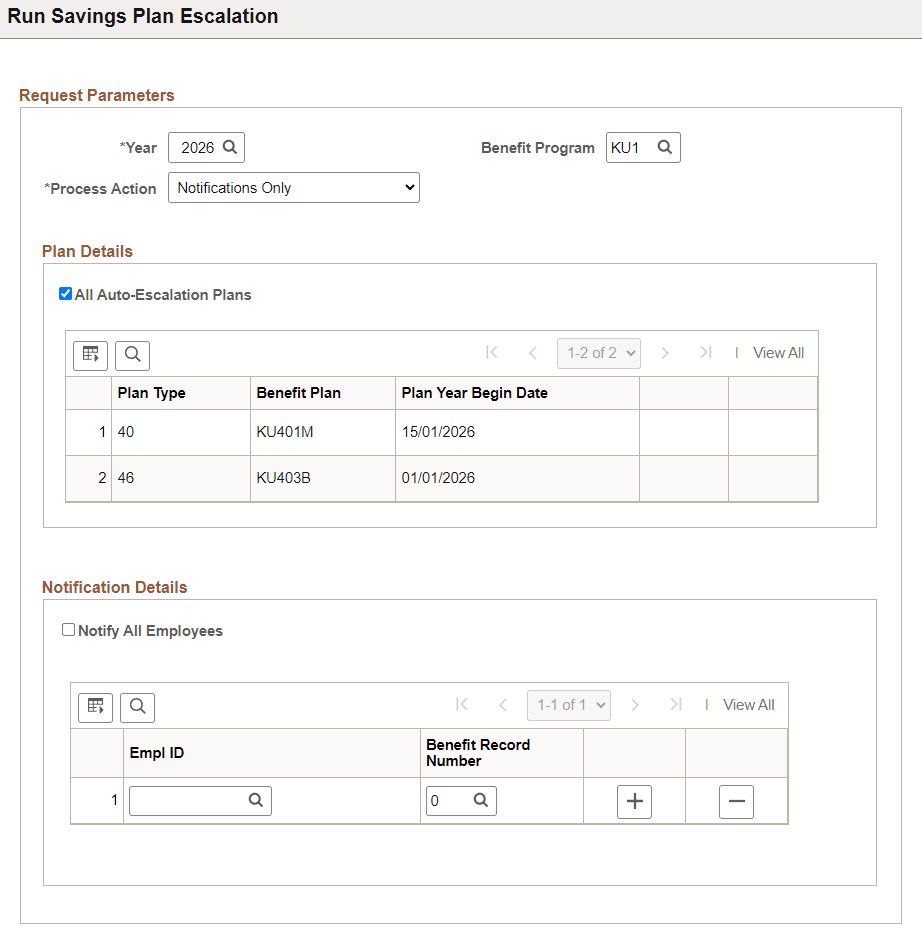The image size is (922, 944).
Task: Open the 1-1 of 1 page selector
Action: pos(568,704)
